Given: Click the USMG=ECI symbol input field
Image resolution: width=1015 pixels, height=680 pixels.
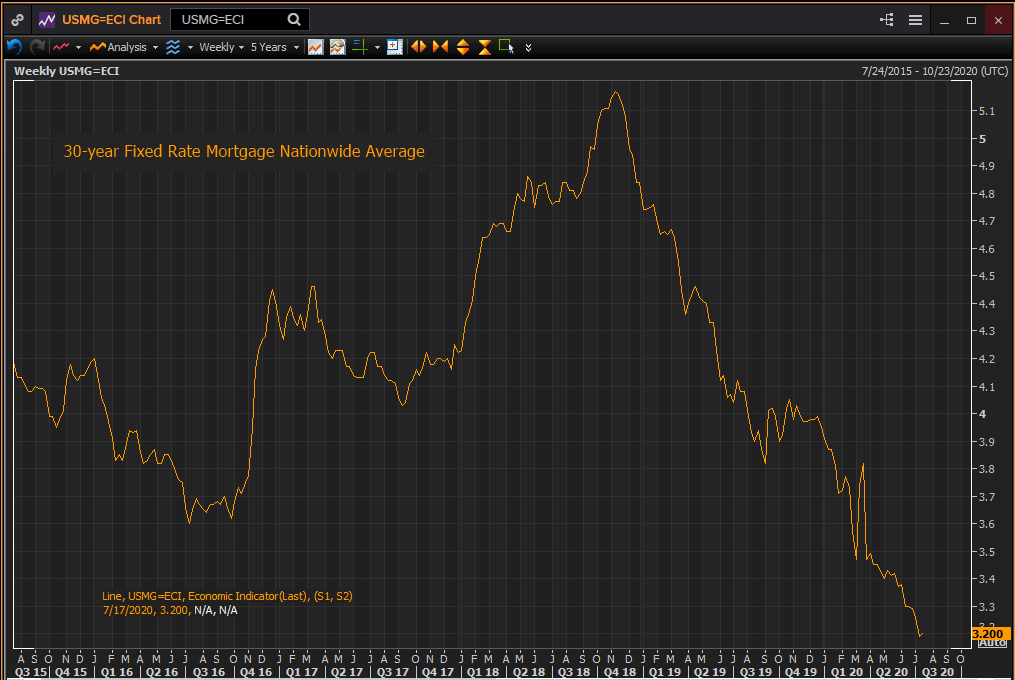Looking at the screenshot, I should click(x=230, y=19).
